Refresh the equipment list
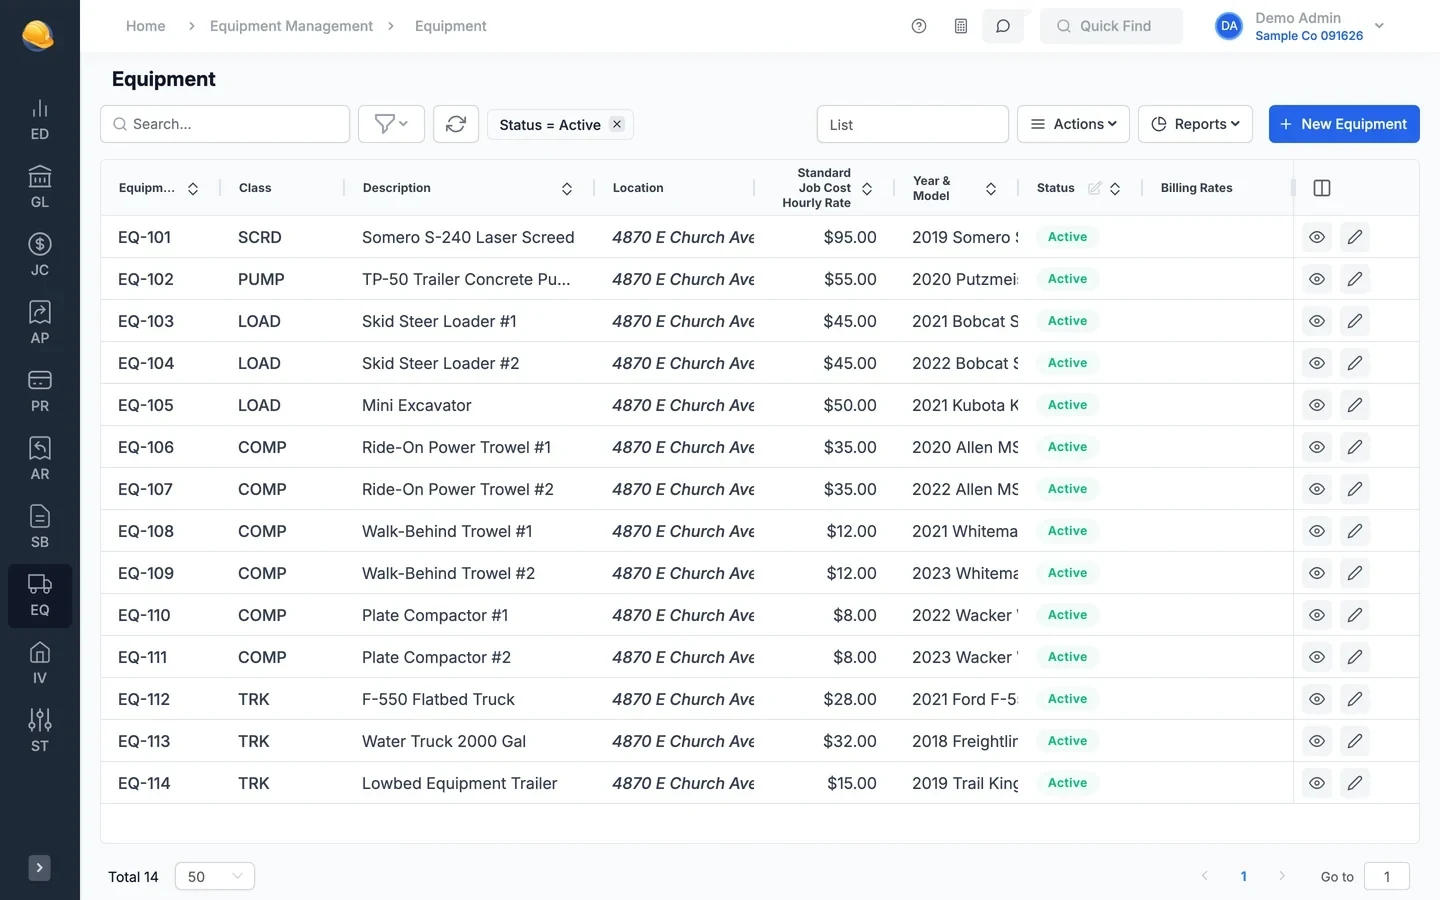 click(x=456, y=124)
